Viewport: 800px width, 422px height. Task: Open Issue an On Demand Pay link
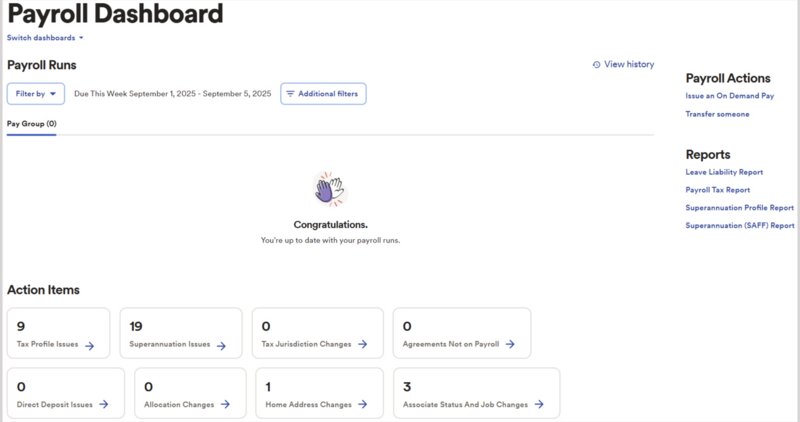coord(730,96)
